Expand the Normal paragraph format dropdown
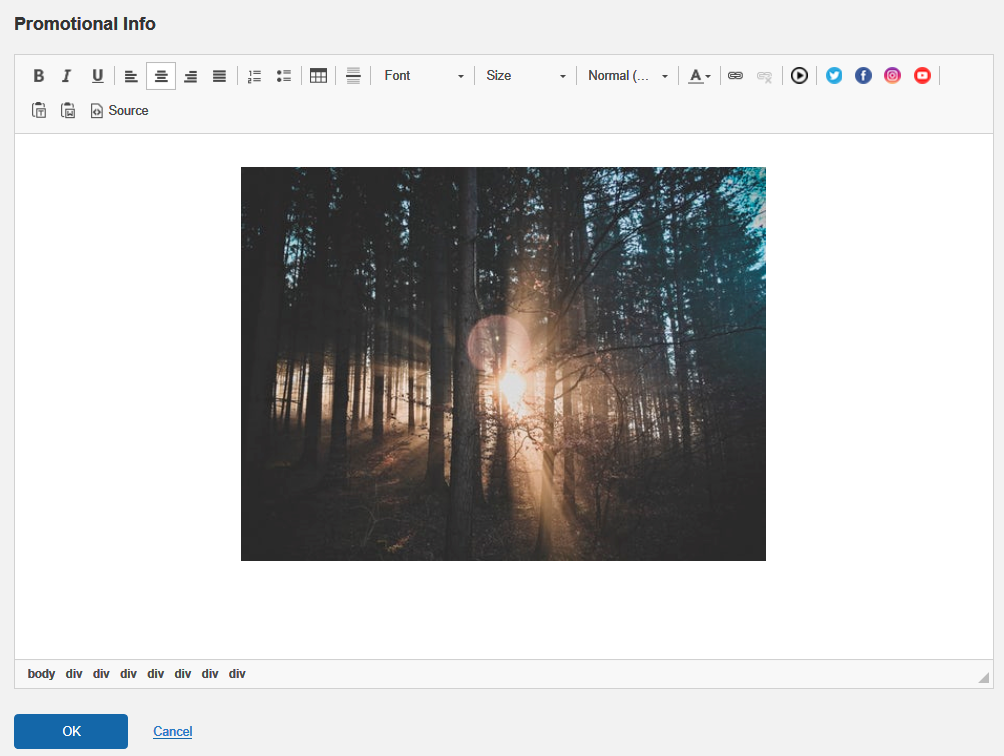 pyautogui.click(x=628, y=76)
